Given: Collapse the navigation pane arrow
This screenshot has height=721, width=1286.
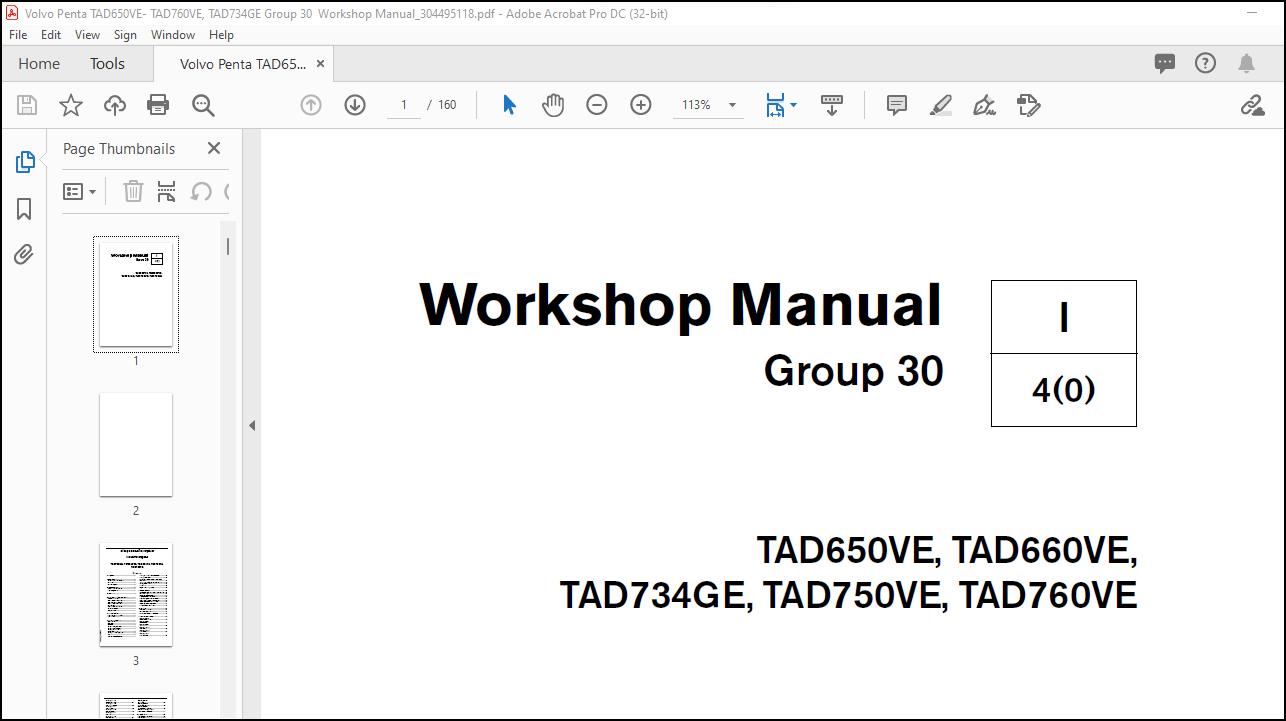Looking at the screenshot, I should (x=252, y=425).
